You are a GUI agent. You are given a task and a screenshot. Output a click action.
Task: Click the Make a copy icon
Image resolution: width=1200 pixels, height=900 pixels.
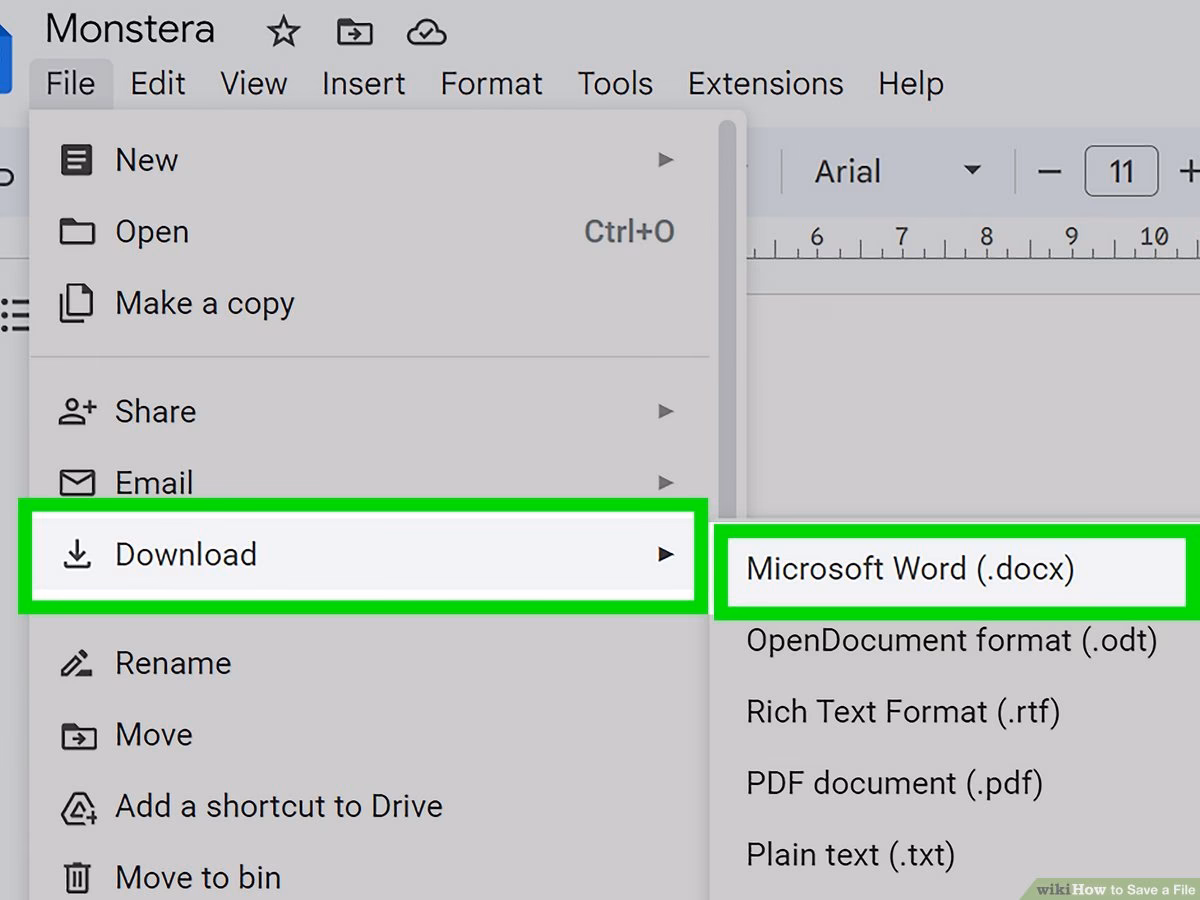click(77, 304)
